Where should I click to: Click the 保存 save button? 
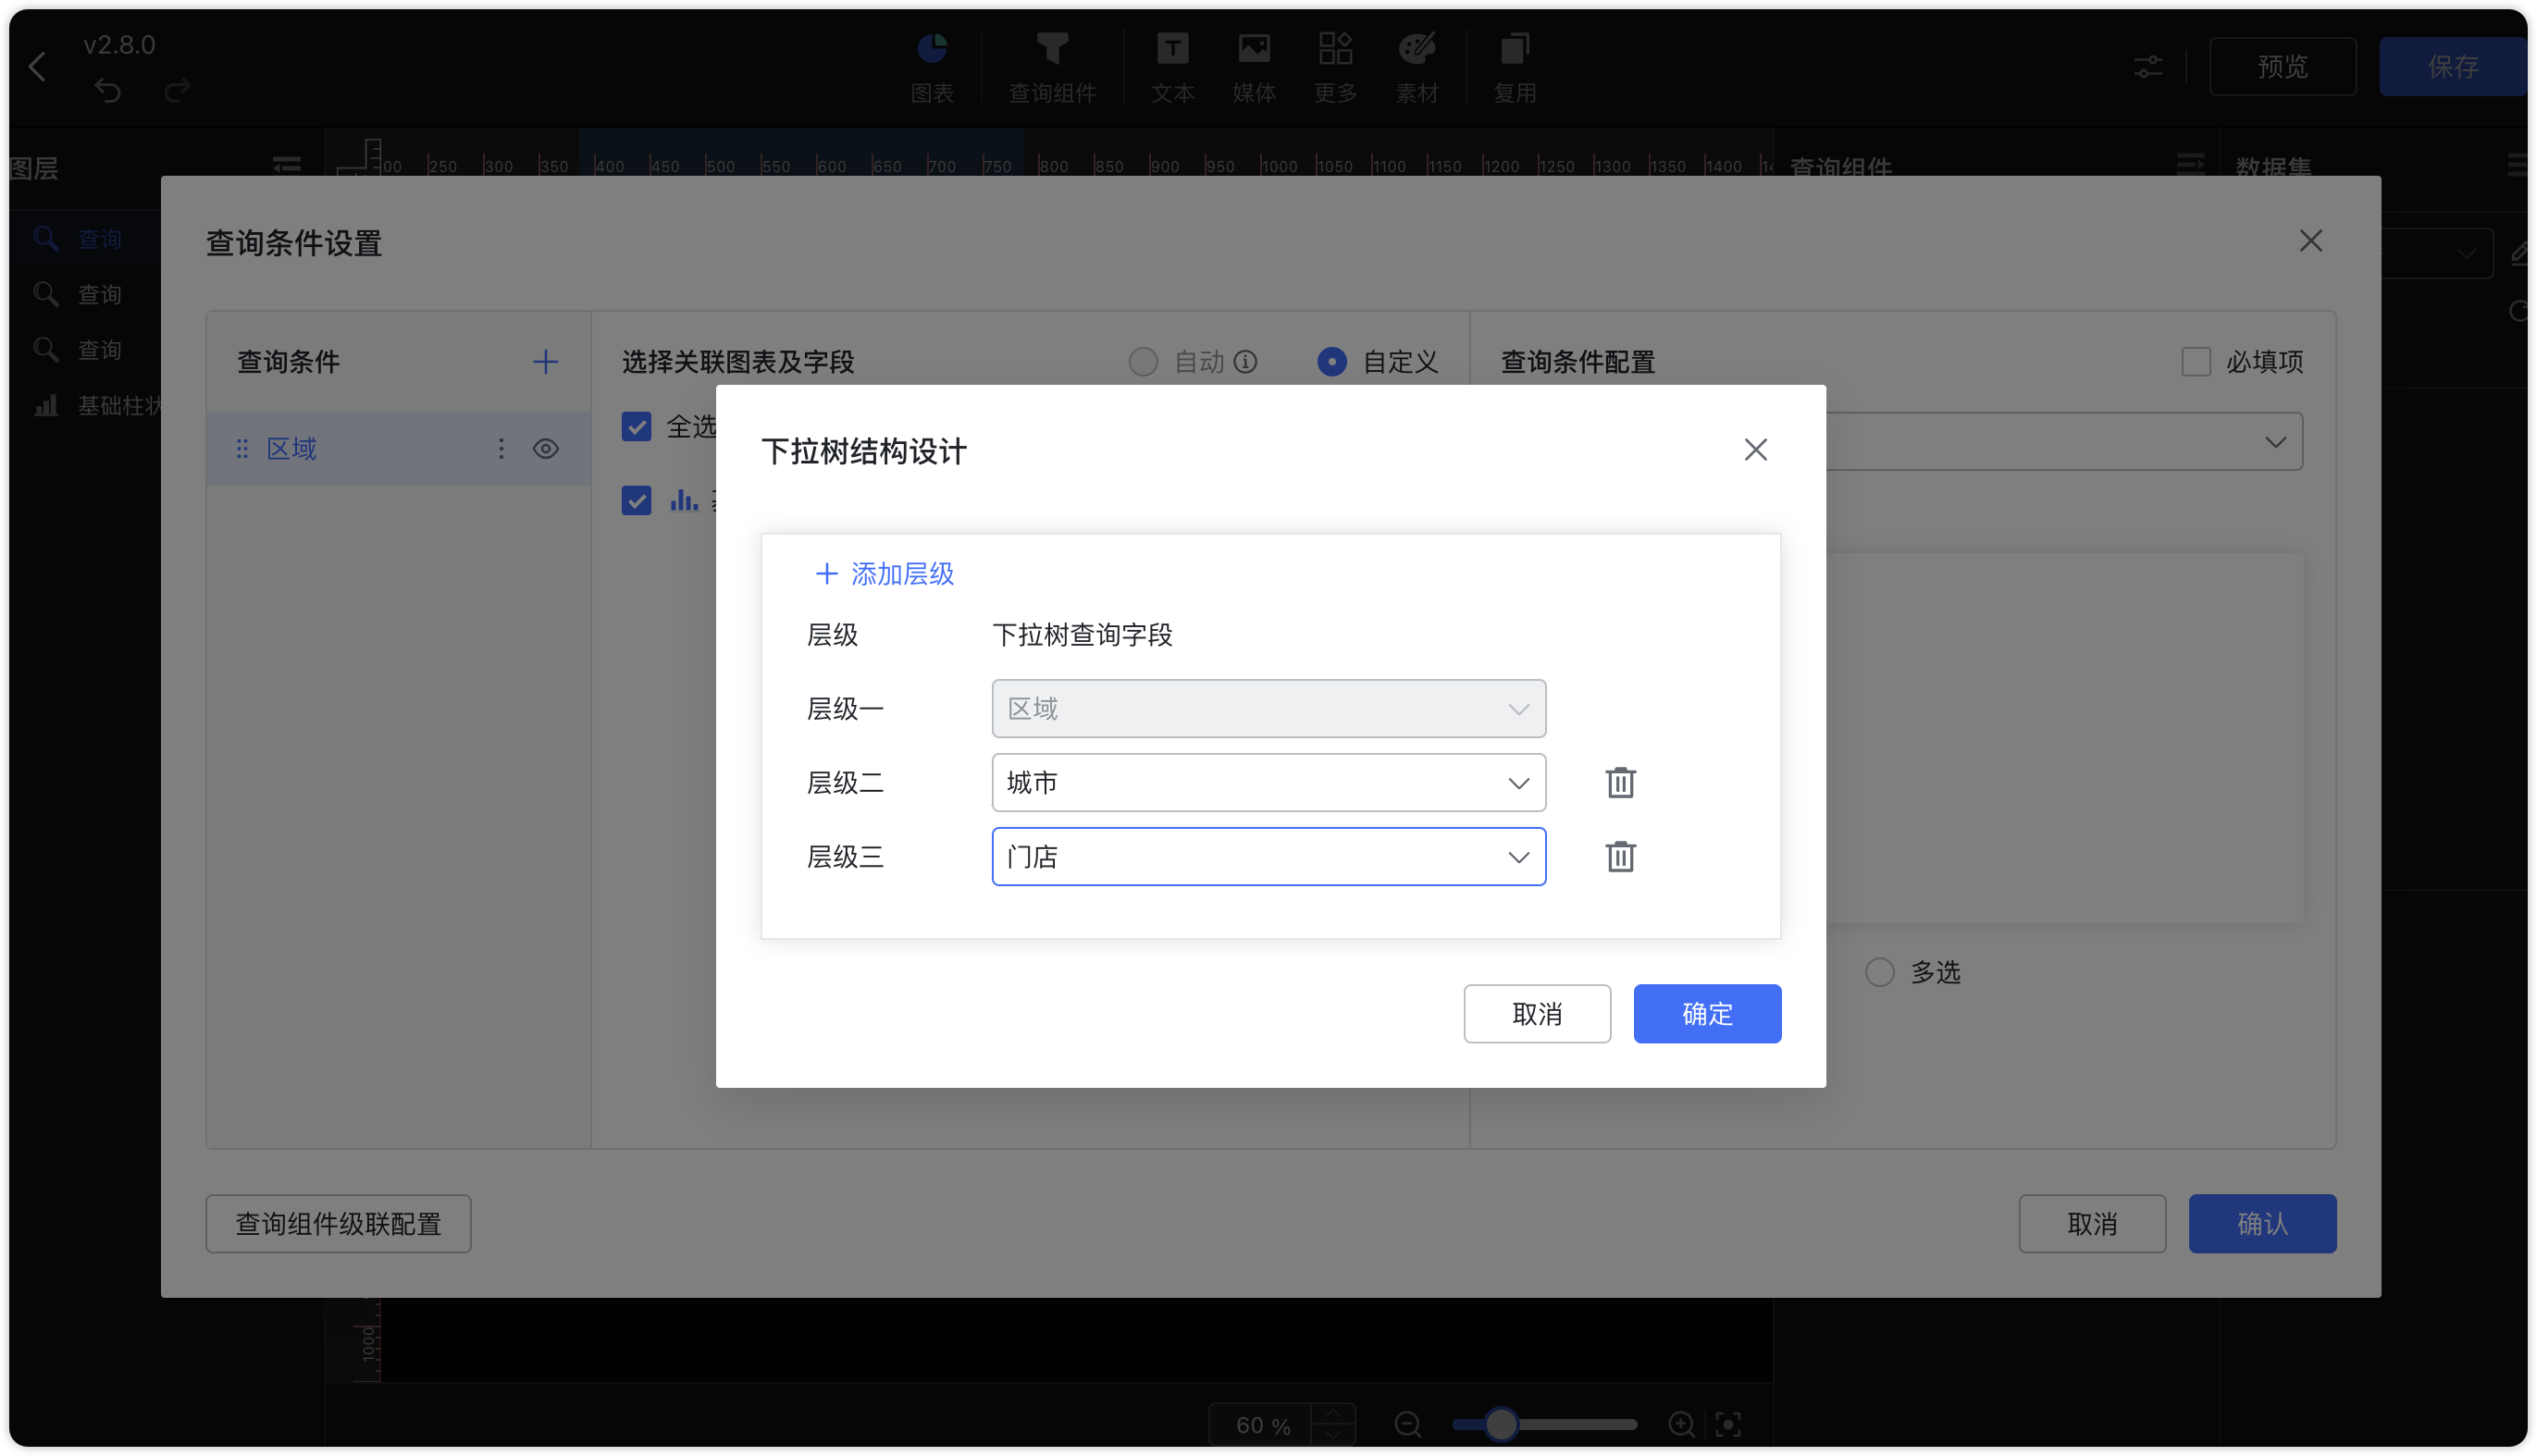[x=2452, y=67]
